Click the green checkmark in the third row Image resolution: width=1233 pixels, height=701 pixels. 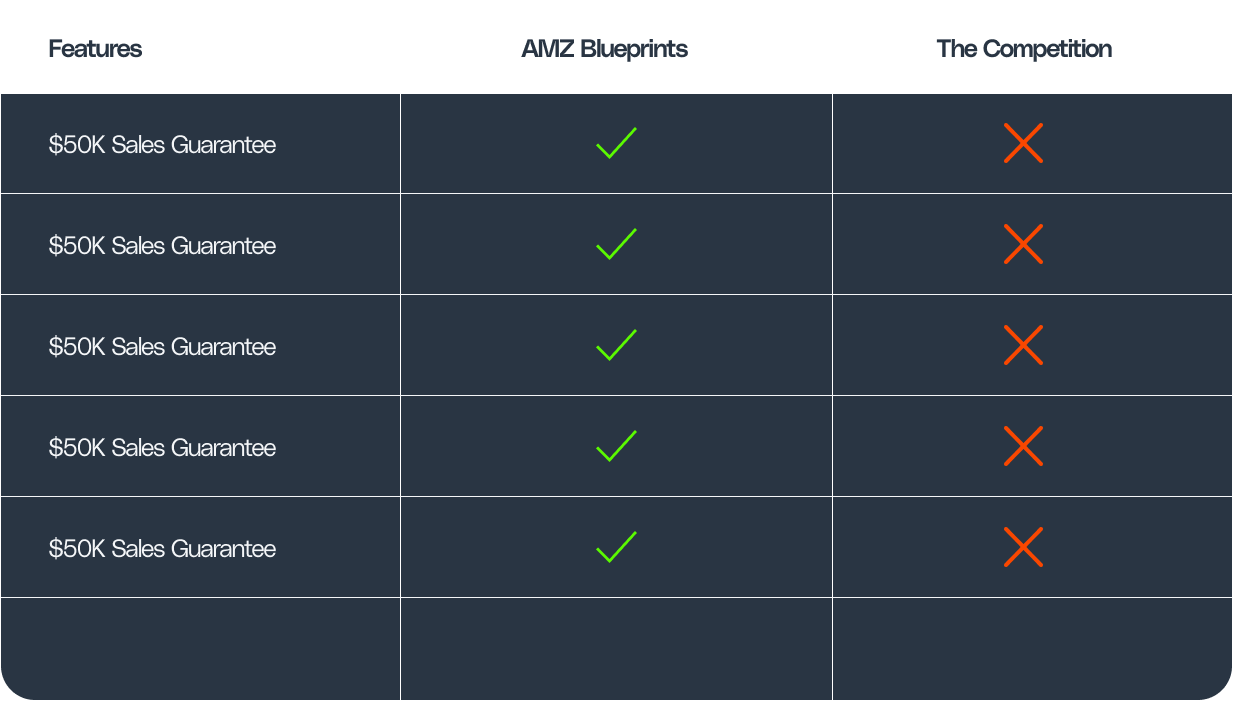pyautogui.click(x=616, y=346)
